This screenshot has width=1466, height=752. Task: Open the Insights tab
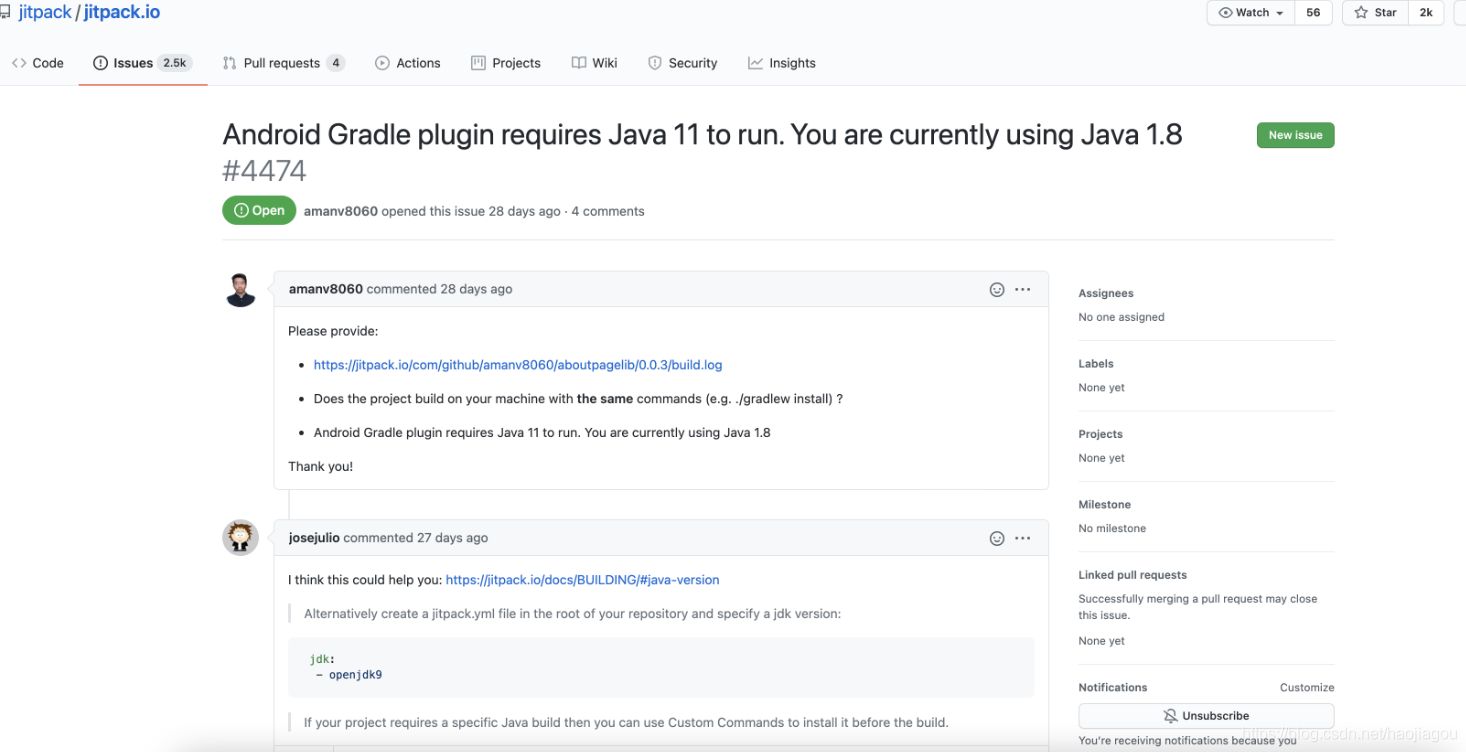(781, 63)
